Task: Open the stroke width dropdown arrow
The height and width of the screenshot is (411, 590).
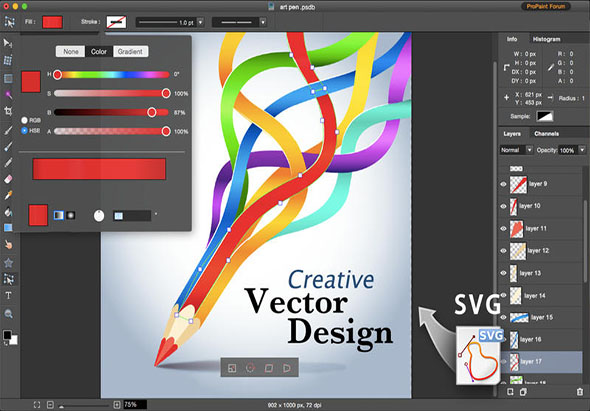Action: coord(201,22)
